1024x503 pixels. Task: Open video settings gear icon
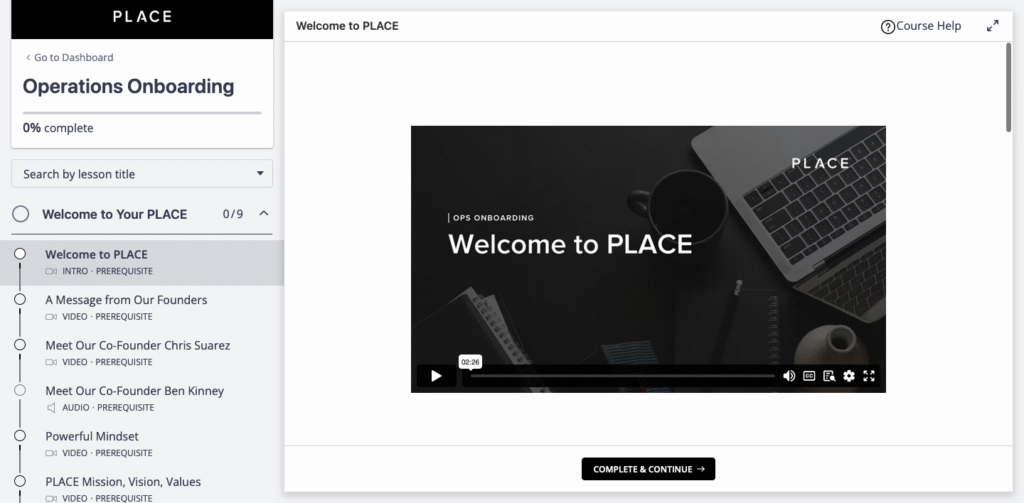[849, 376]
